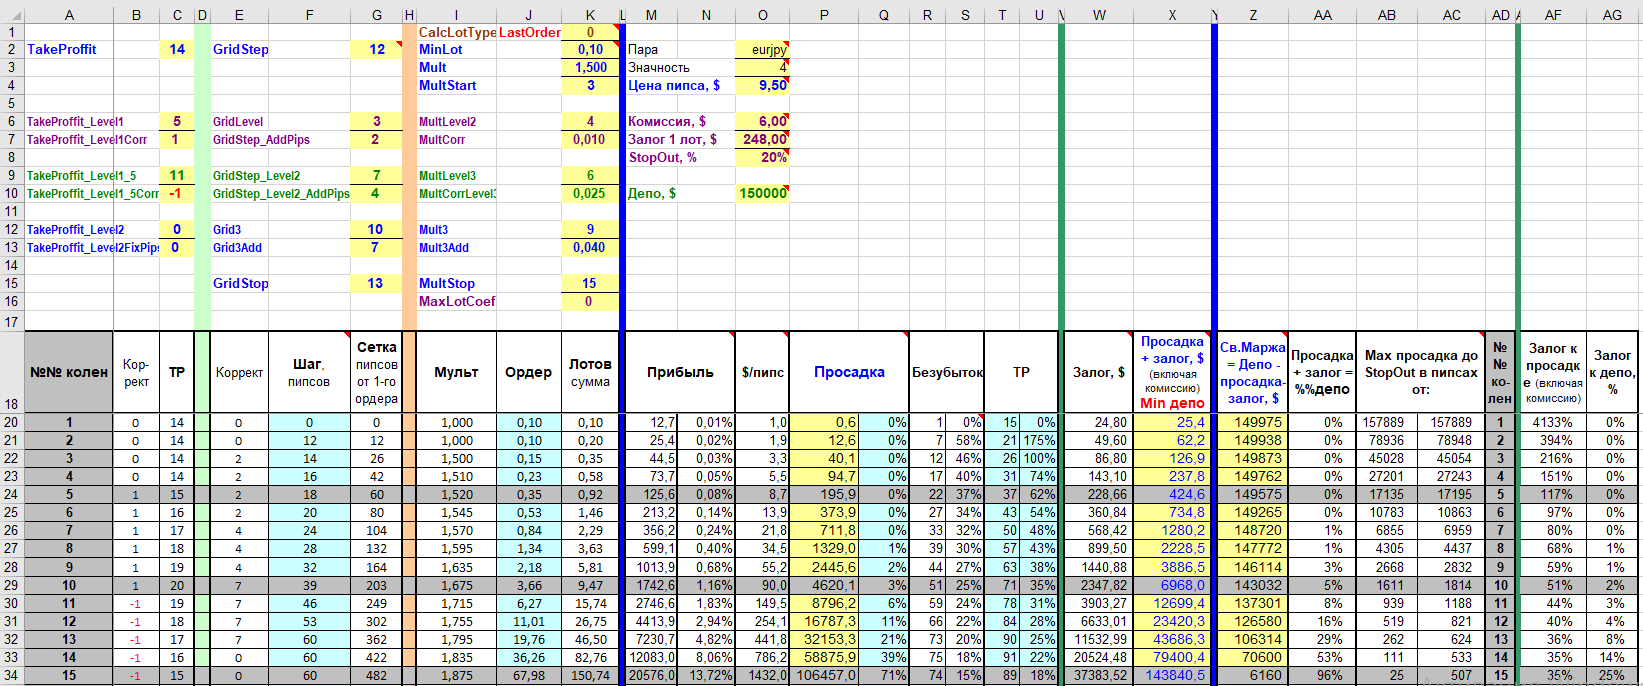This screenshot has width=1643, height=686.
Task: Click the MaxLotCoef label cell
Action: [x=456, y=301]
